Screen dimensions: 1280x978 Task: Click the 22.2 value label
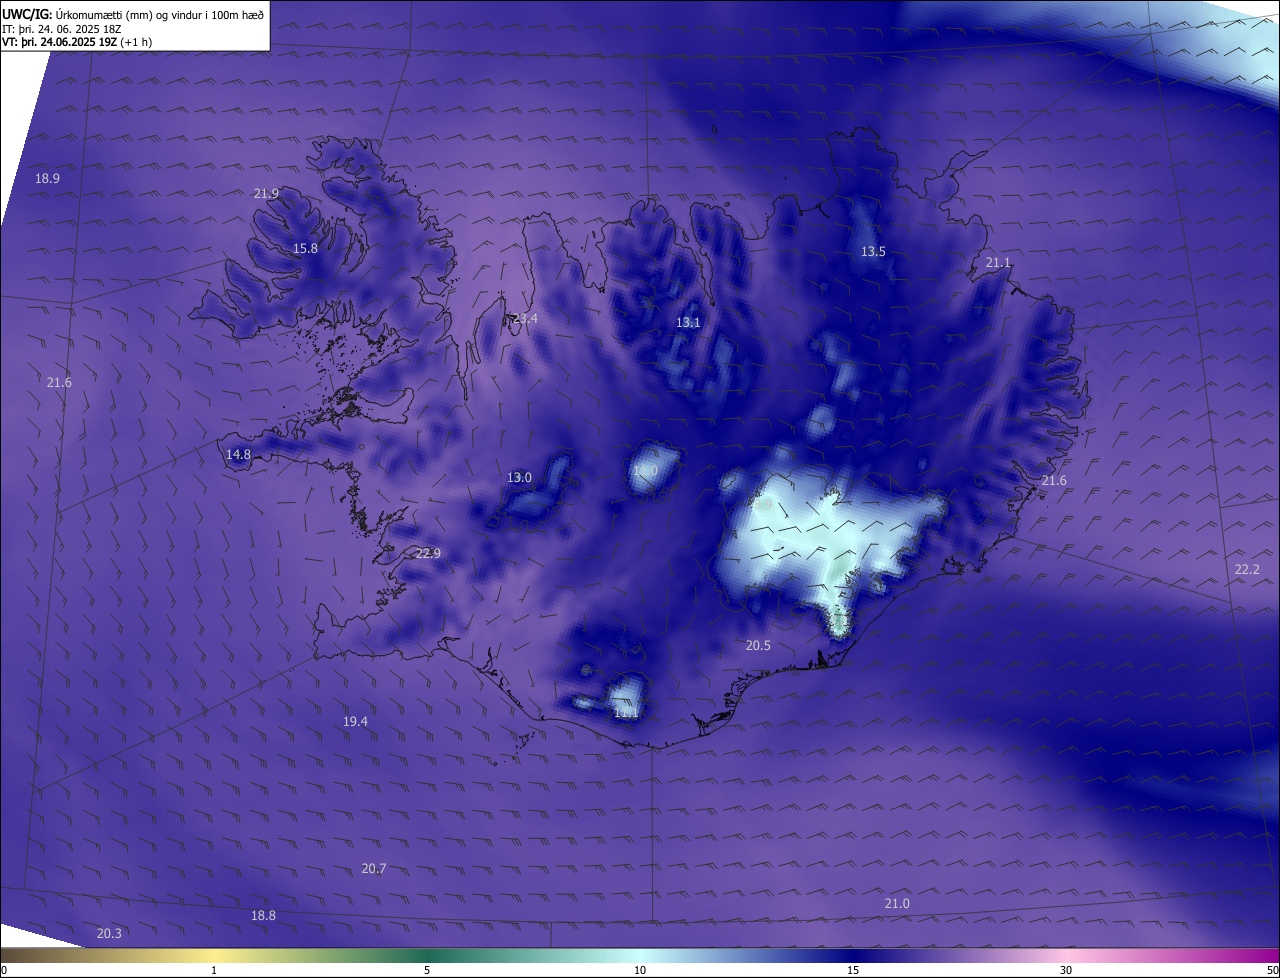click(1247, 569)
